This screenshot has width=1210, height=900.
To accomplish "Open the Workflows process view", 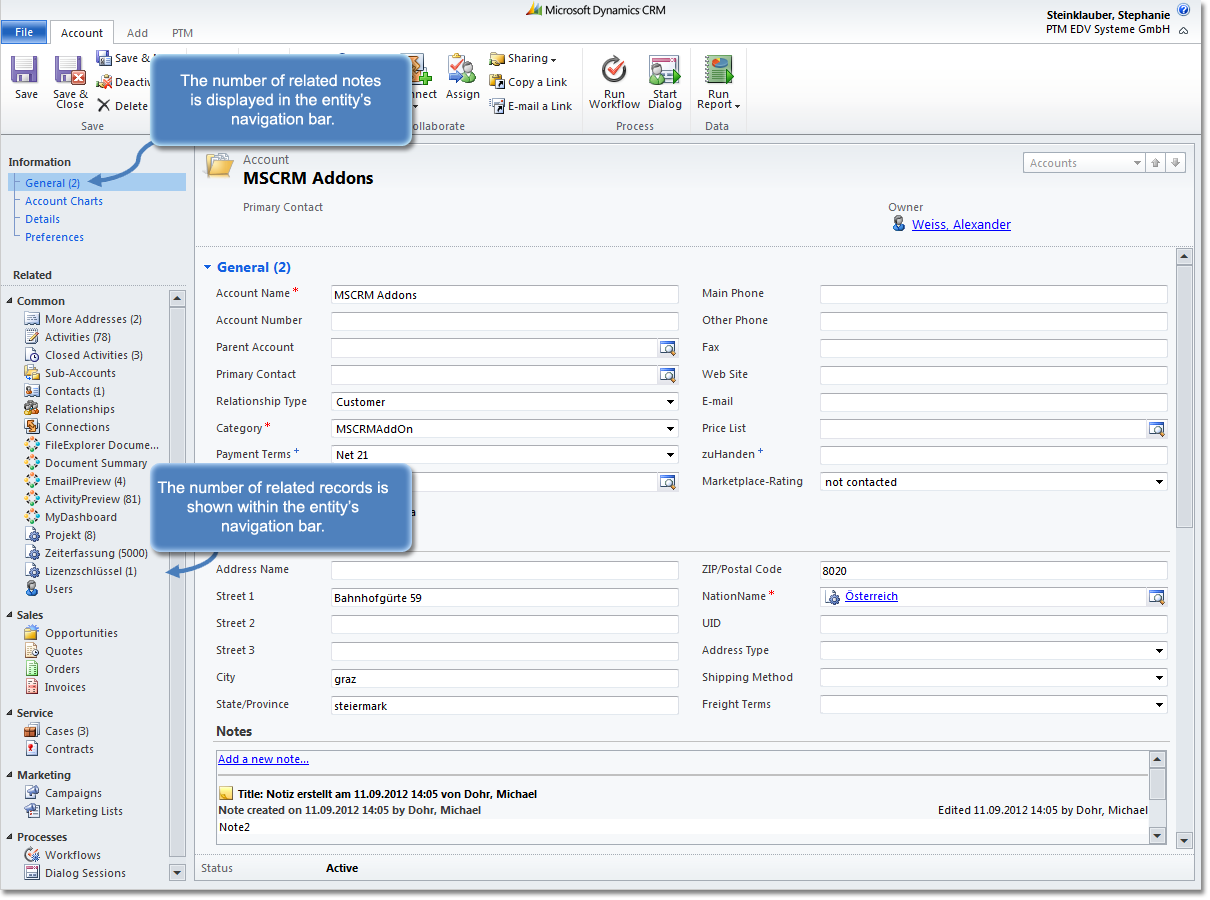I will [70, 854].
